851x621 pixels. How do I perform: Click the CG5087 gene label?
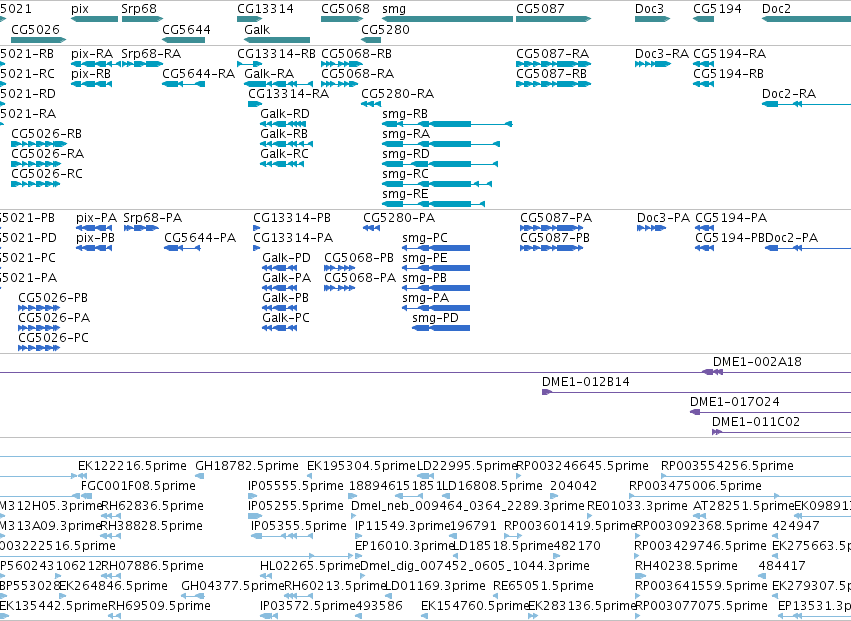540,9
